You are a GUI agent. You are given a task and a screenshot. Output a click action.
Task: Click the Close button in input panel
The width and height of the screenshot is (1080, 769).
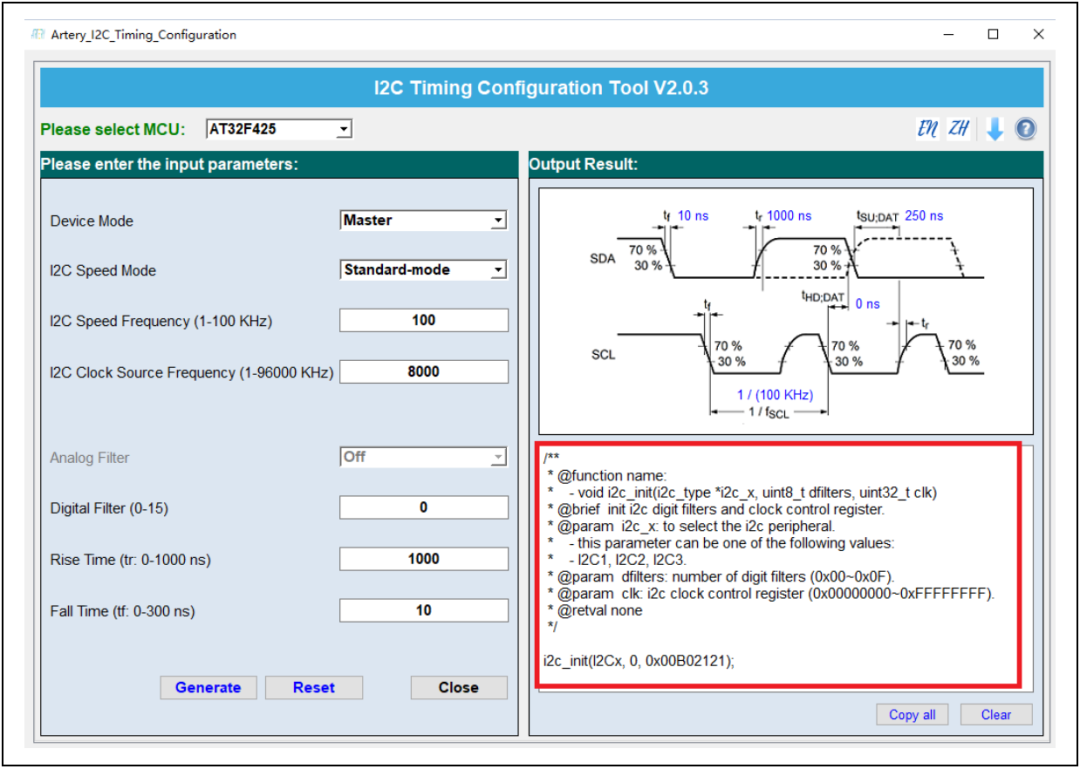tap(458, 688)
